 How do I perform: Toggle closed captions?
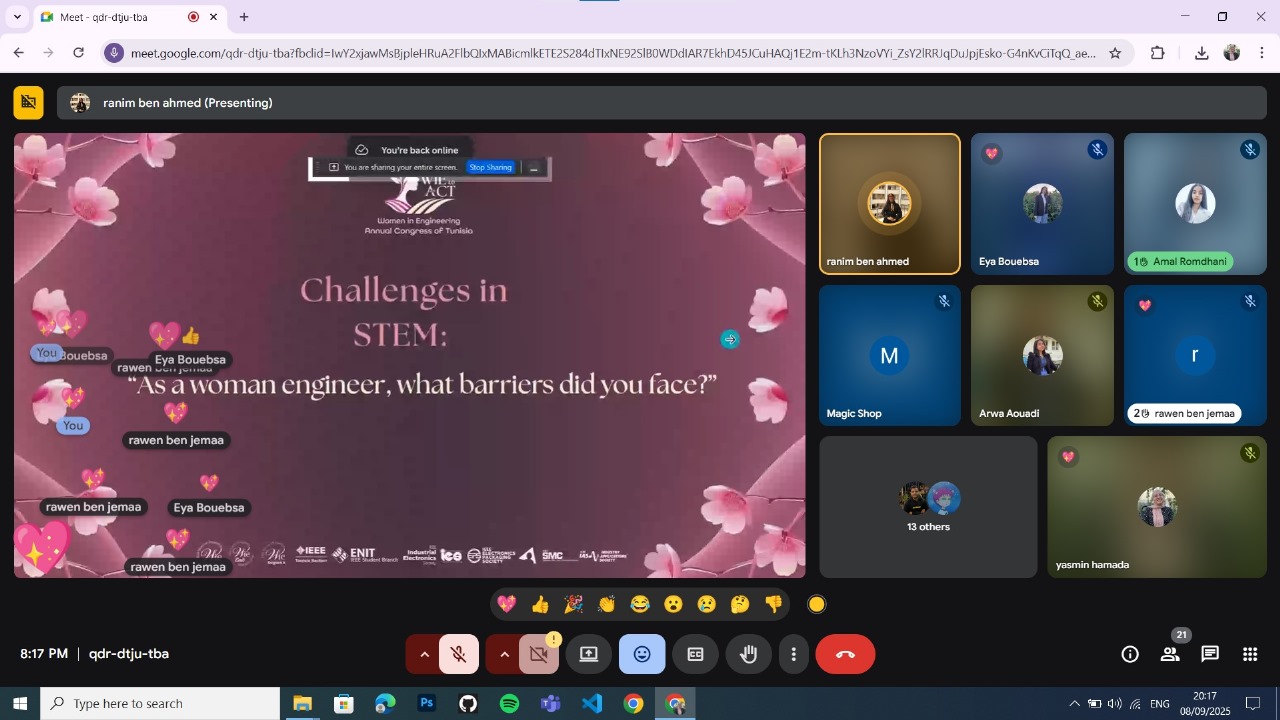tap(695, 655)
